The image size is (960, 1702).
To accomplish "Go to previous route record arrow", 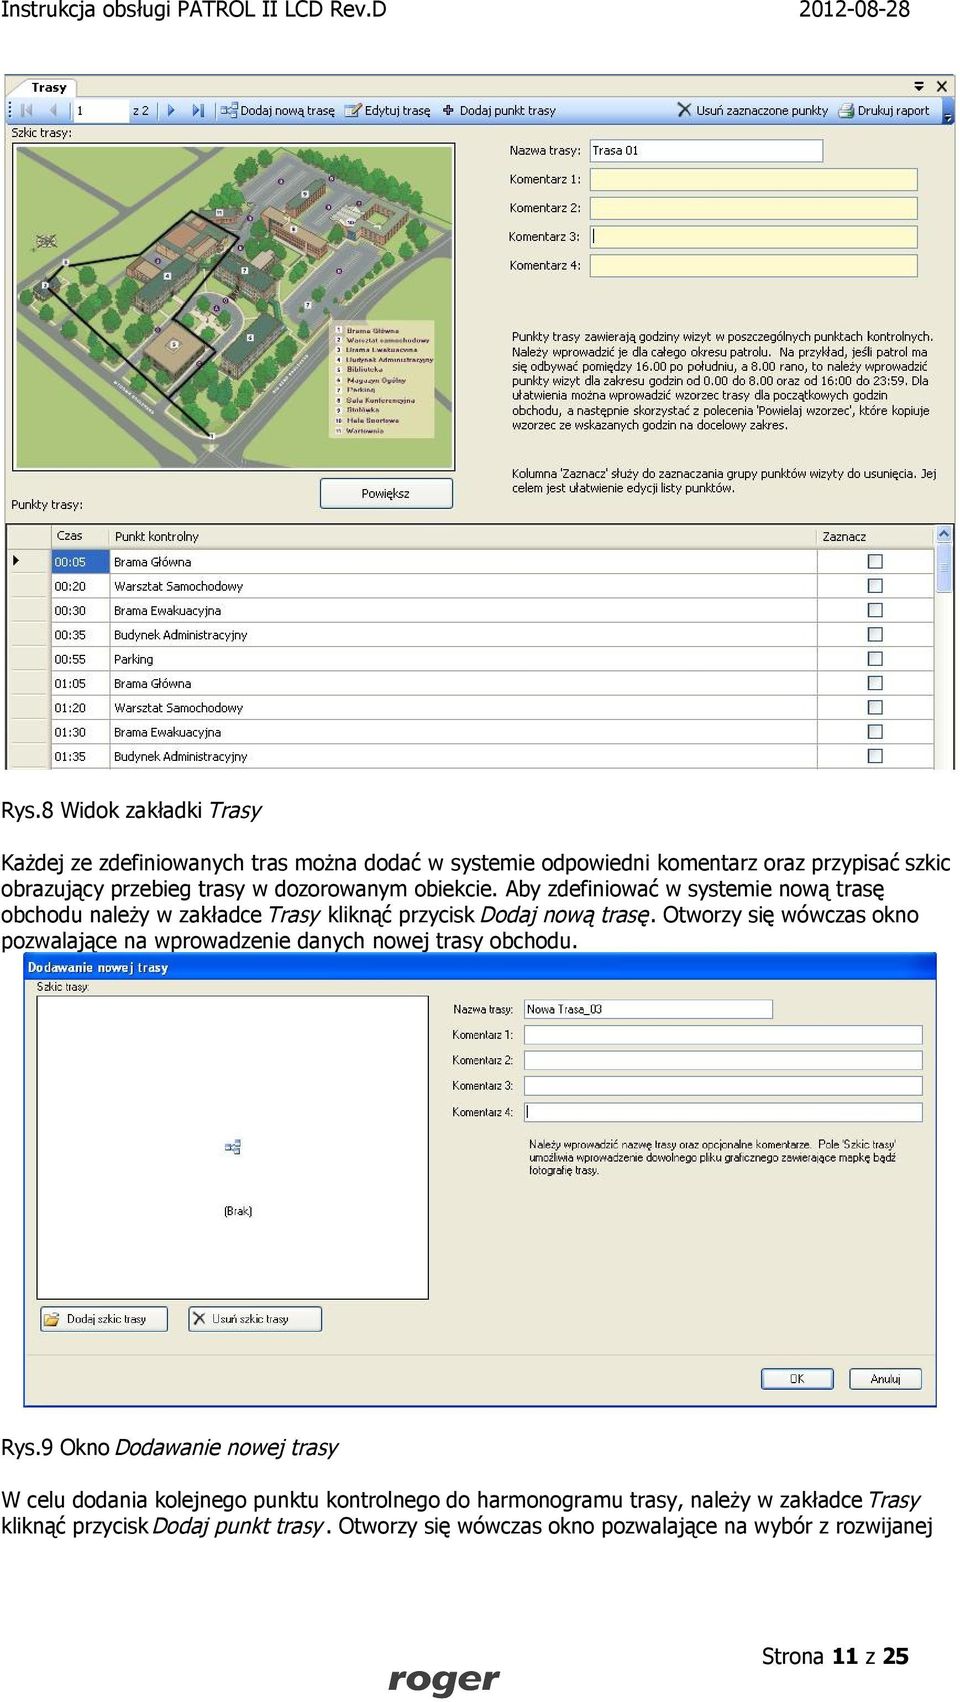I will 53,111.
